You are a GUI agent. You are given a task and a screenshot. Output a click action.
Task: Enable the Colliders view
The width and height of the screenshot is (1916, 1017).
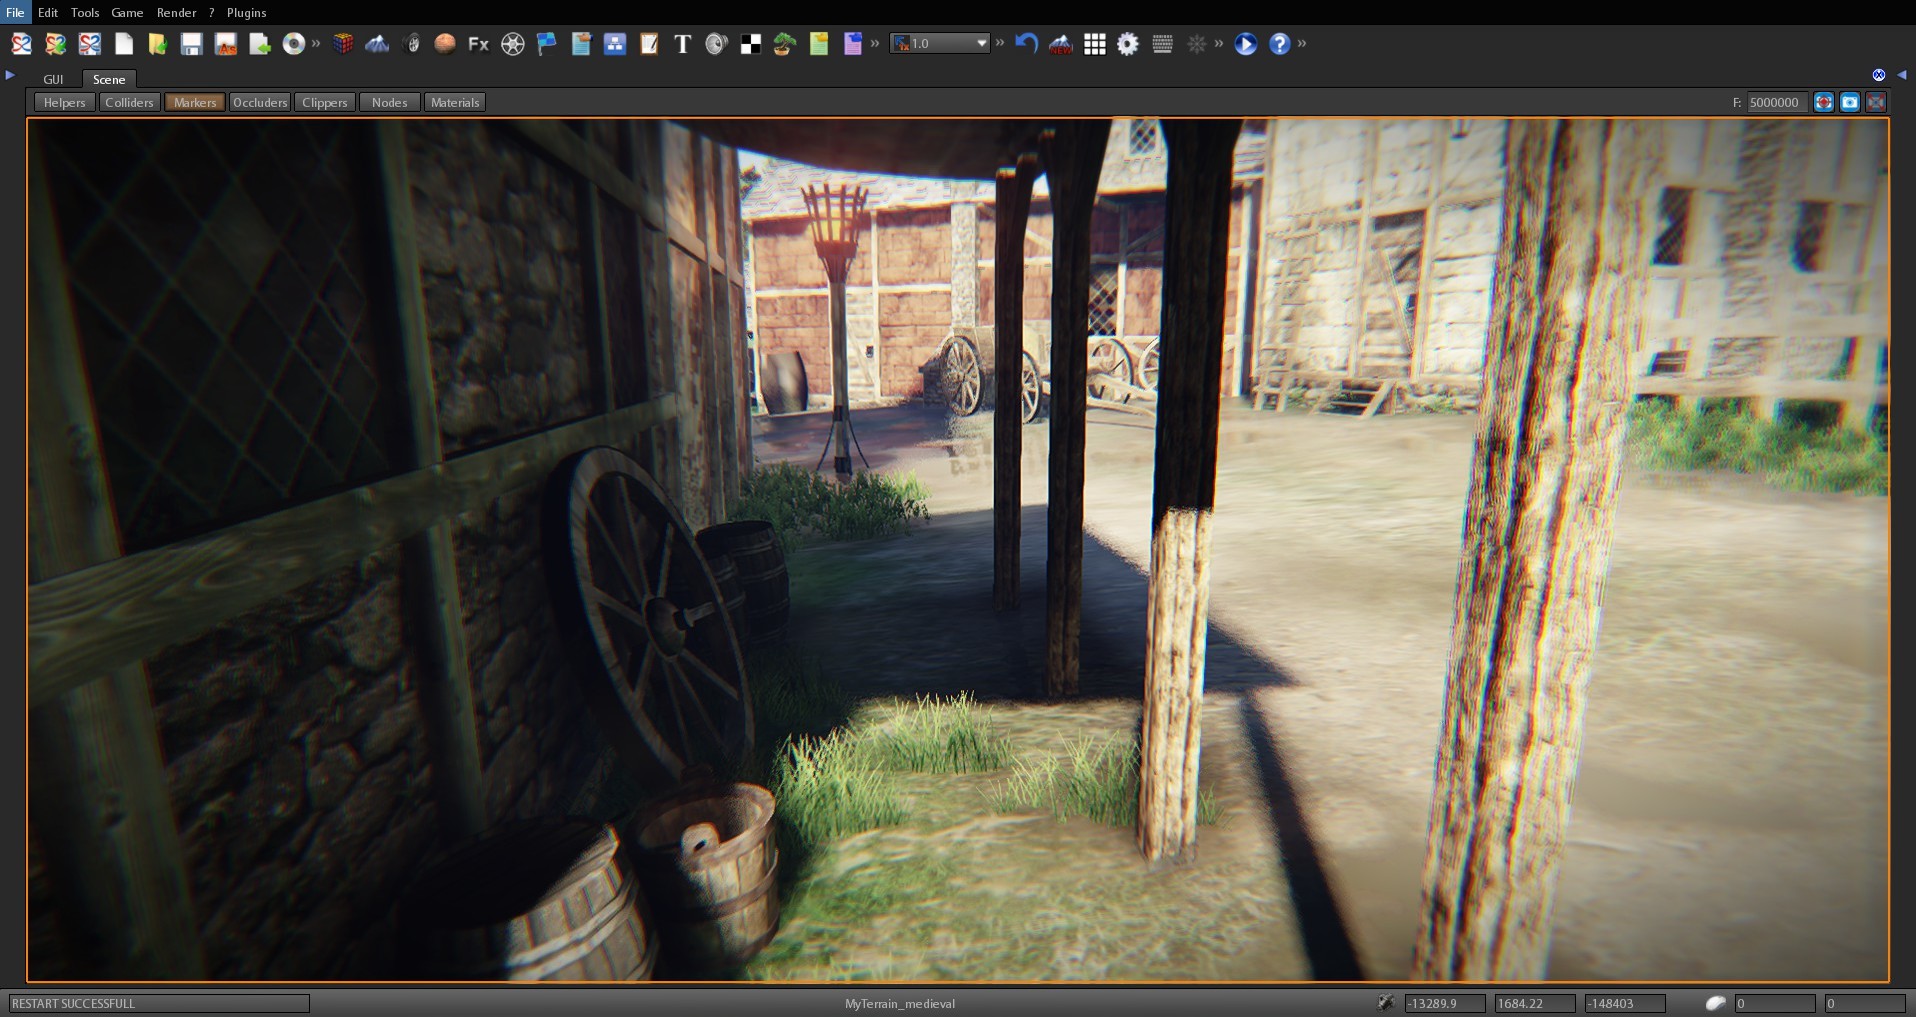pyautogui.click(x=129, y=101)
